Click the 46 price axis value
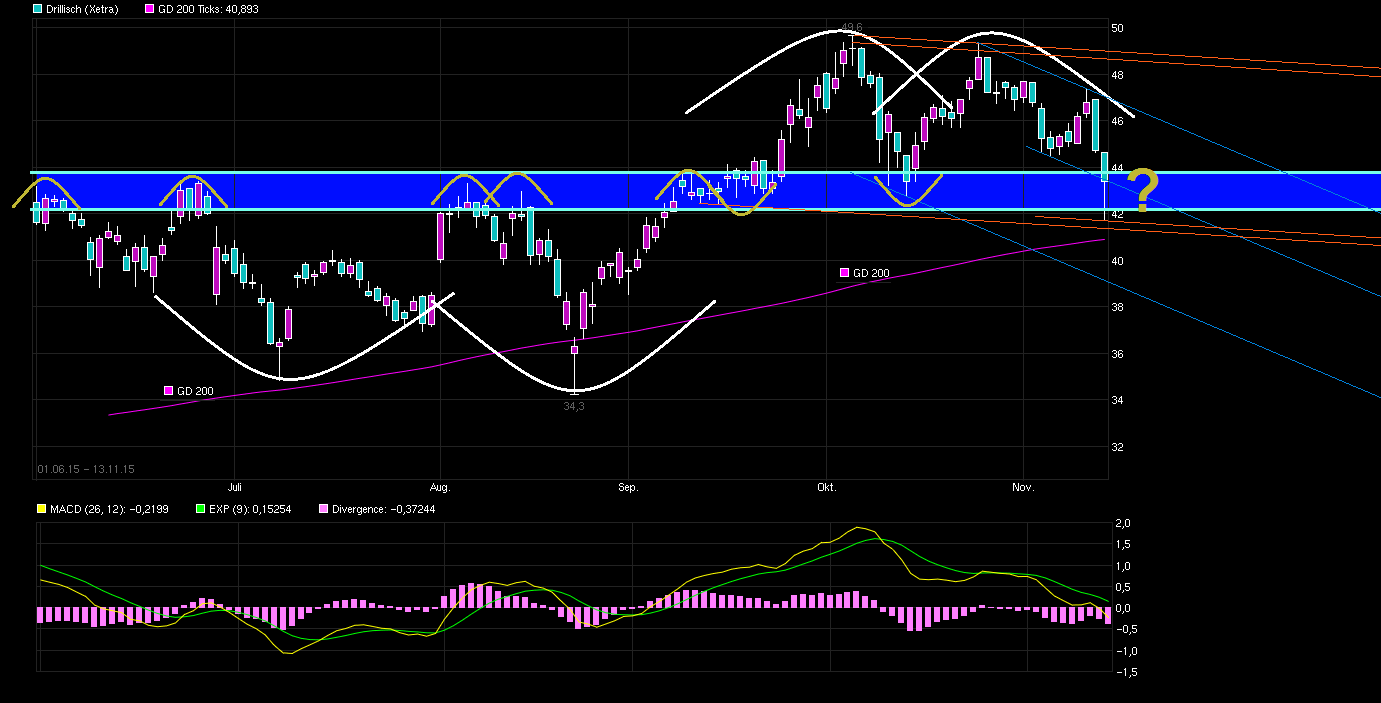1381x703 pixels. 1117,121
